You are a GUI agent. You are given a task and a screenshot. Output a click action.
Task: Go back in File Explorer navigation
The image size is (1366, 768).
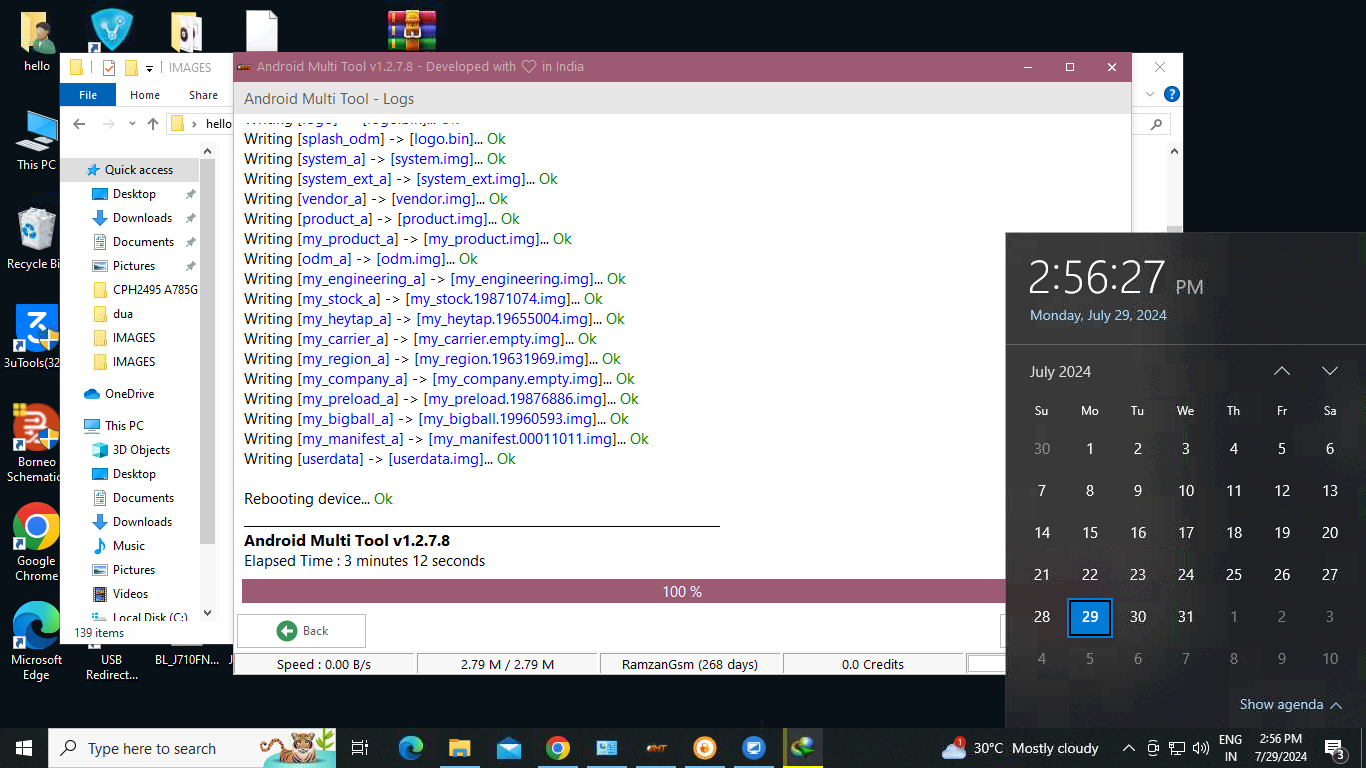pyautogui.click(x=80, y=124)
